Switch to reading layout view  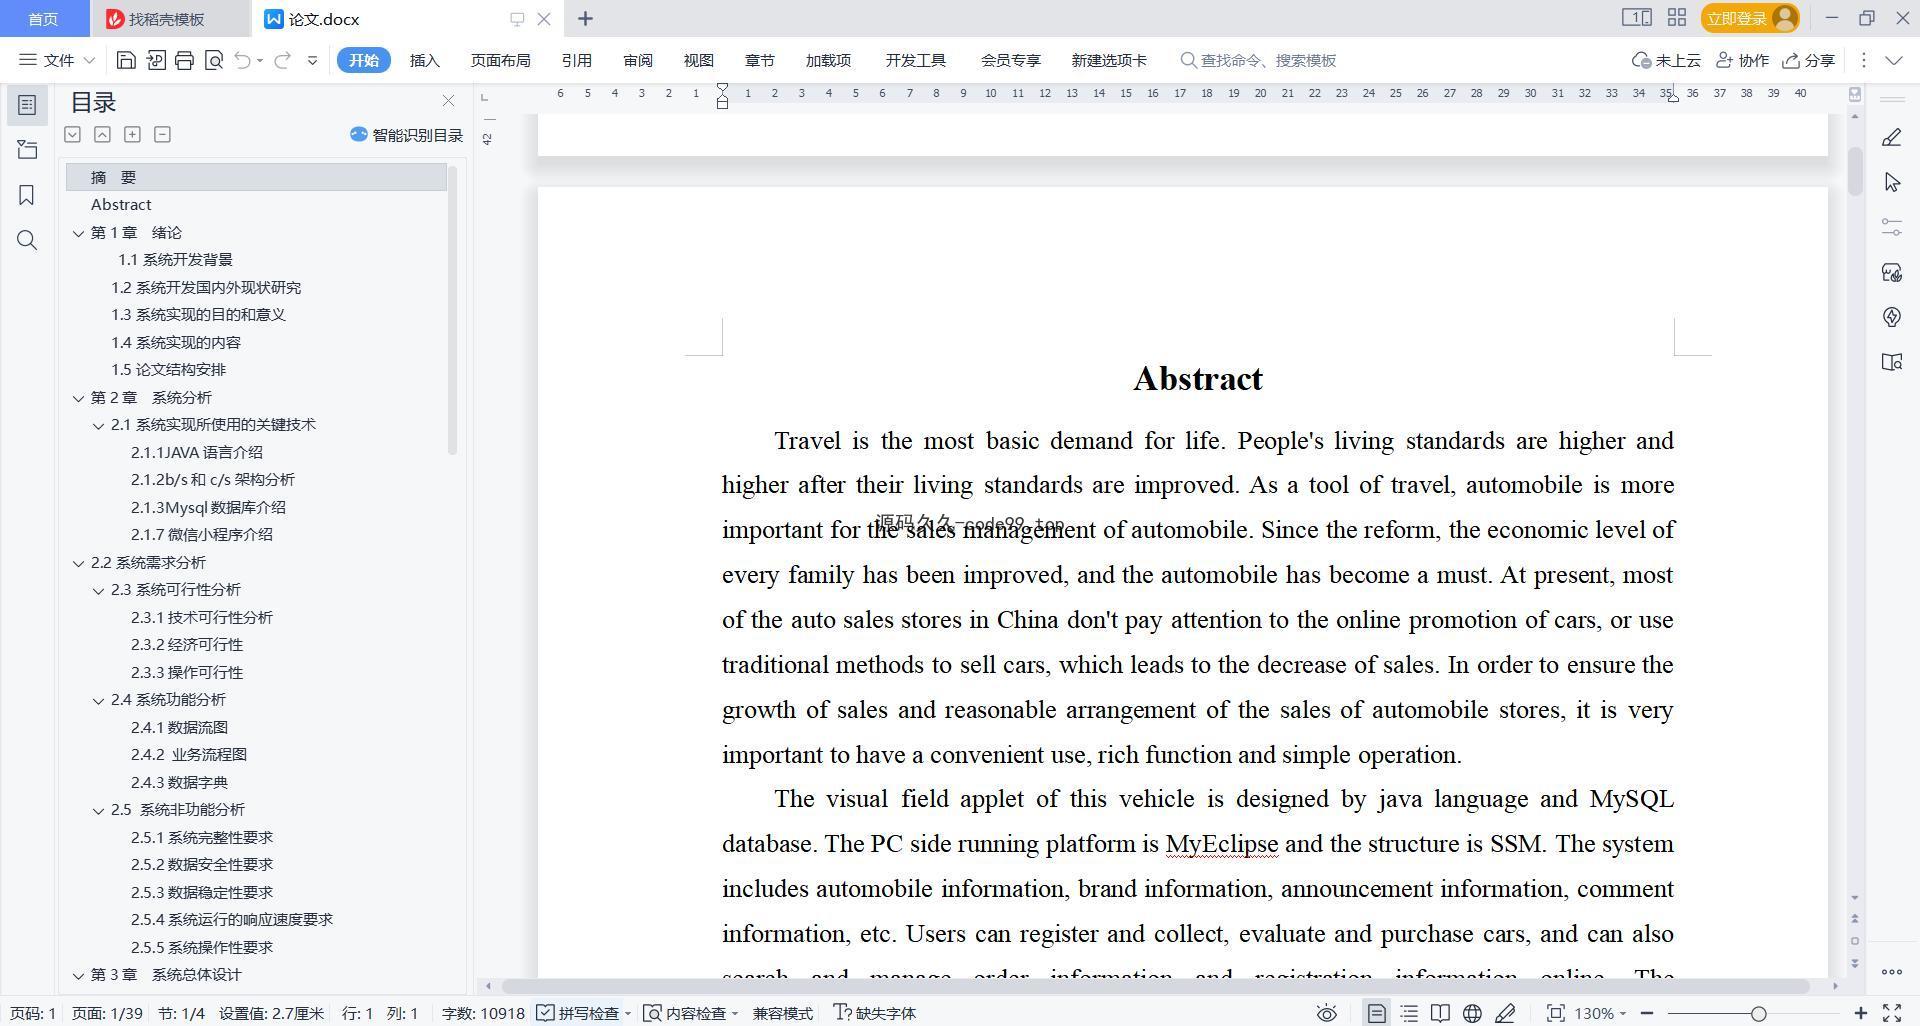1440,1013
